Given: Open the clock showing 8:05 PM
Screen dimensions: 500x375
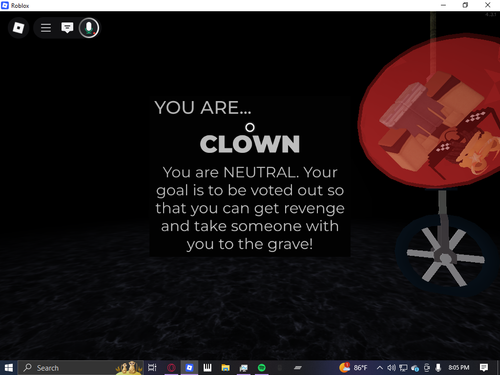Looking at the screenshot, I should [459, 367].
